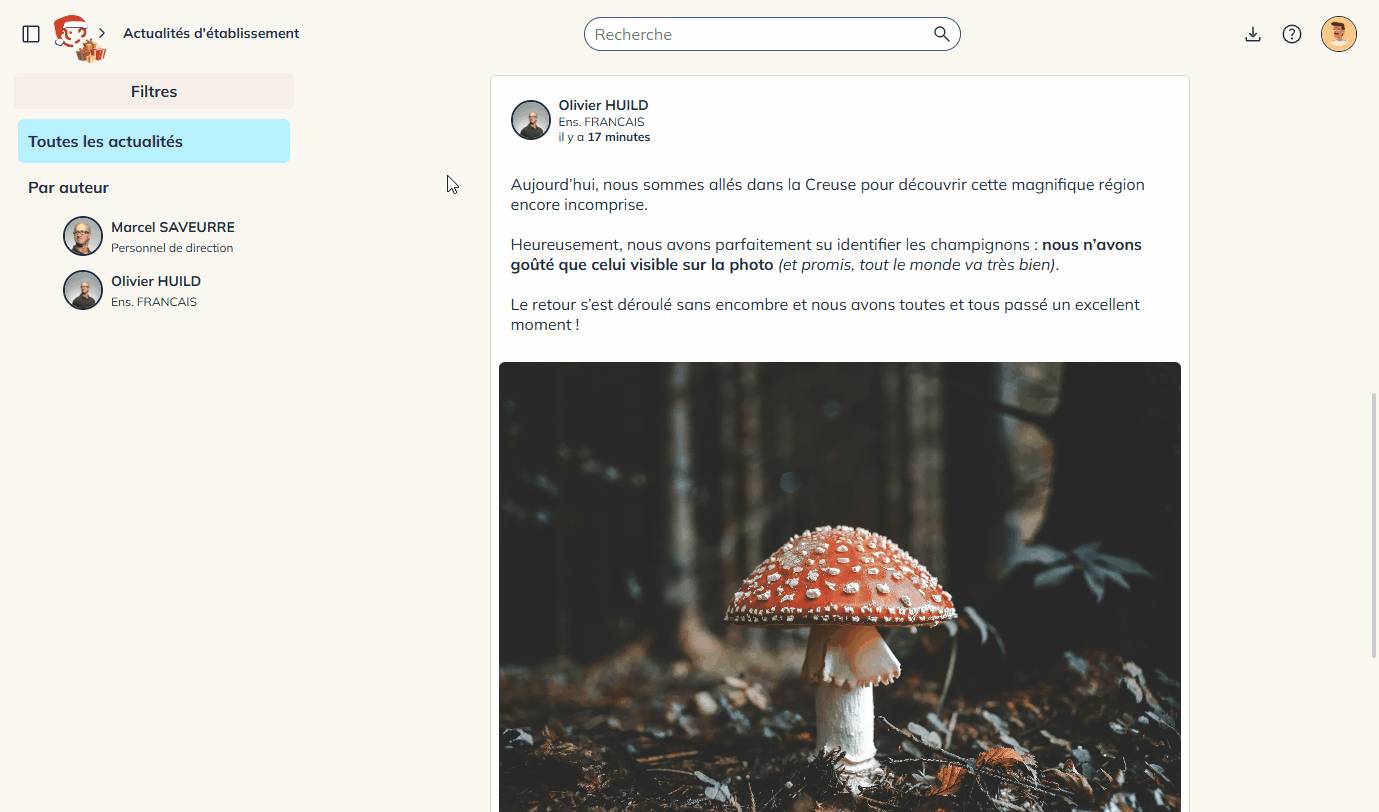Click the vertical page scrollbar
The height and width of the screenshot is (812, 1379).
coord(1372,520)
